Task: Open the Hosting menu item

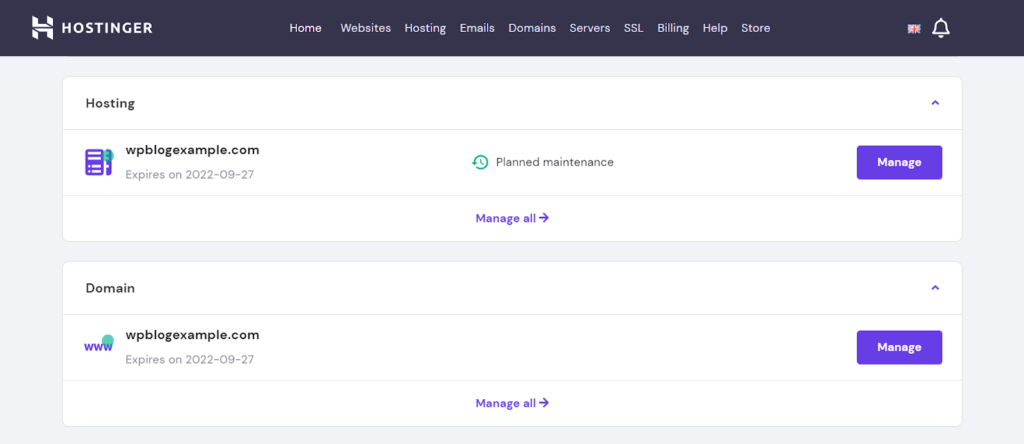Action: point(425,28)
